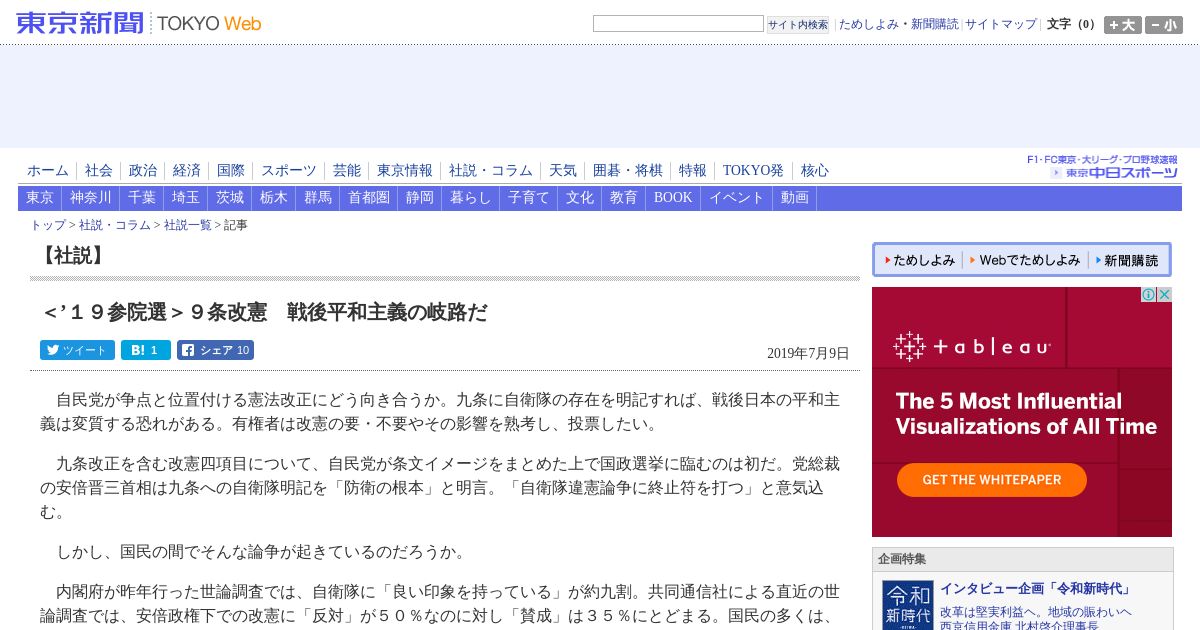Click Webでためしよみ in subscription box
Image resolution: width=1200 pixels, height=630 pixels.
[1025, 260]
